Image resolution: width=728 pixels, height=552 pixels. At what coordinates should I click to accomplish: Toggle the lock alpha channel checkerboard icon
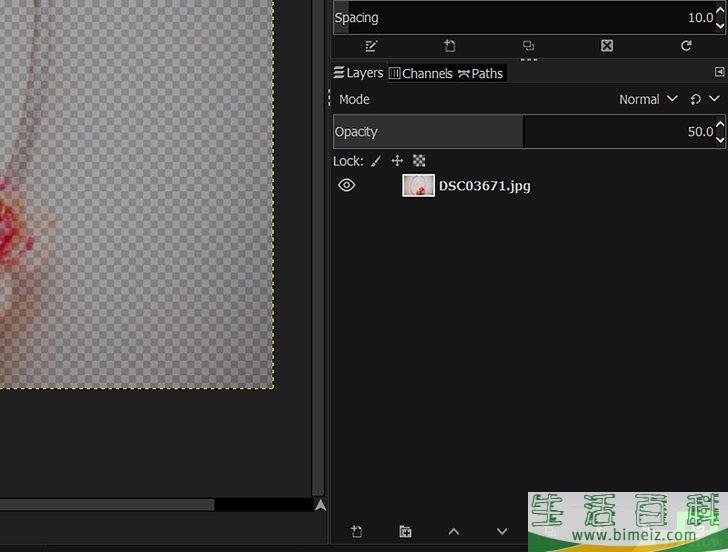click(419, 161)
